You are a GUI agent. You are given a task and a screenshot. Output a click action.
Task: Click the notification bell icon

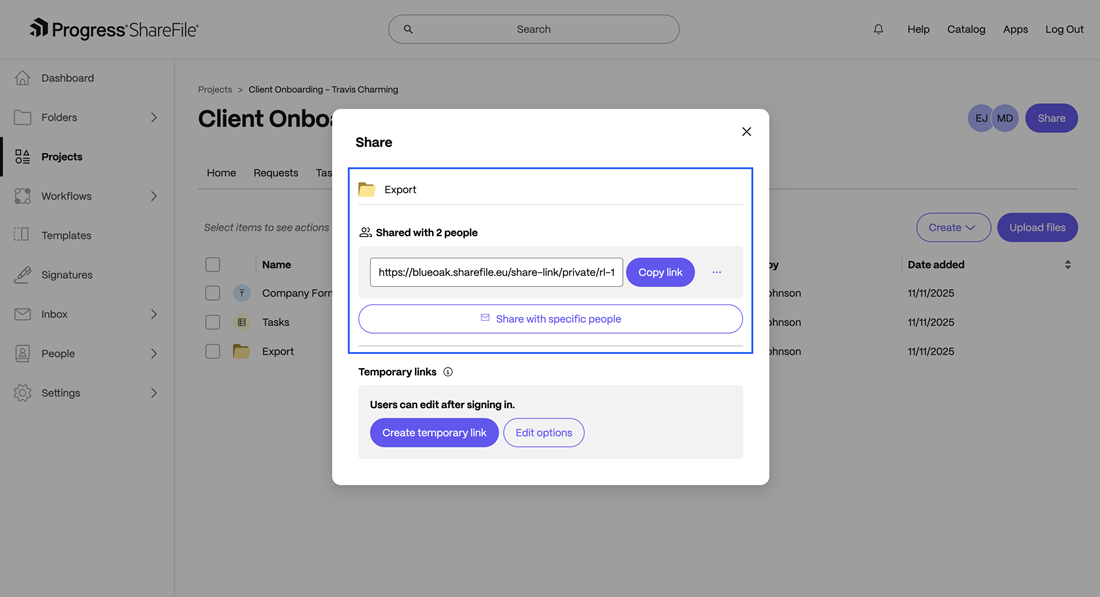878,29
